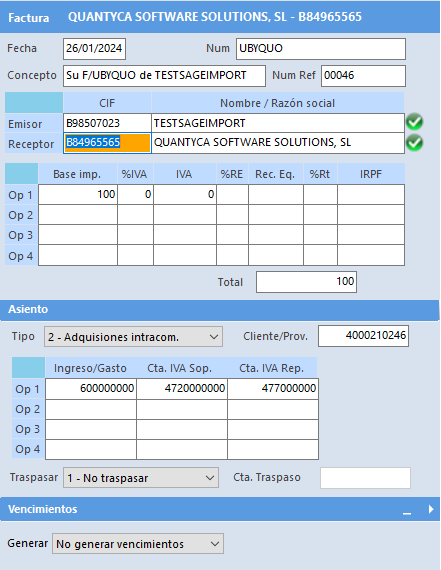
Task: Click Op 2 Ingreso/Gasto cell
Action: pyautogui.click(x=91, y=409)
